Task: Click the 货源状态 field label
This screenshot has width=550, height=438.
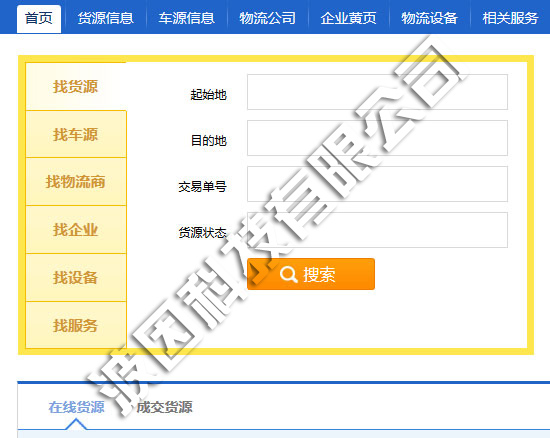Action: (x=202, y=233)
